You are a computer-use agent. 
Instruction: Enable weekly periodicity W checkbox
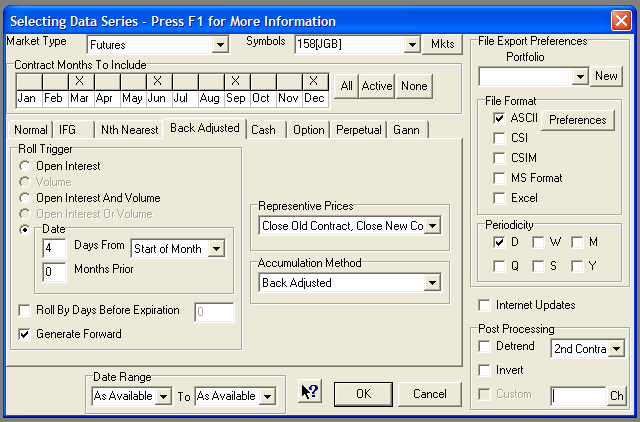pyautogui.click(x=538, y=242)
